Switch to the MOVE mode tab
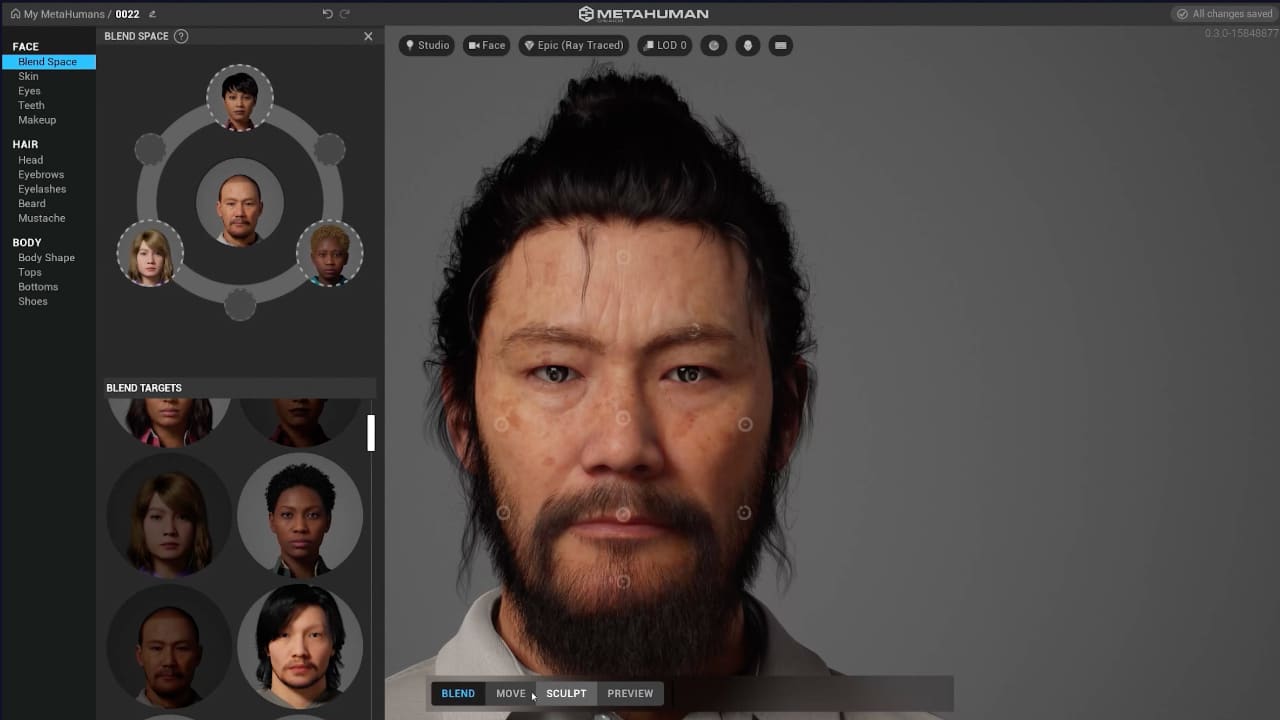The height and width of the screenshot is (720, 1280). (510, 693)
